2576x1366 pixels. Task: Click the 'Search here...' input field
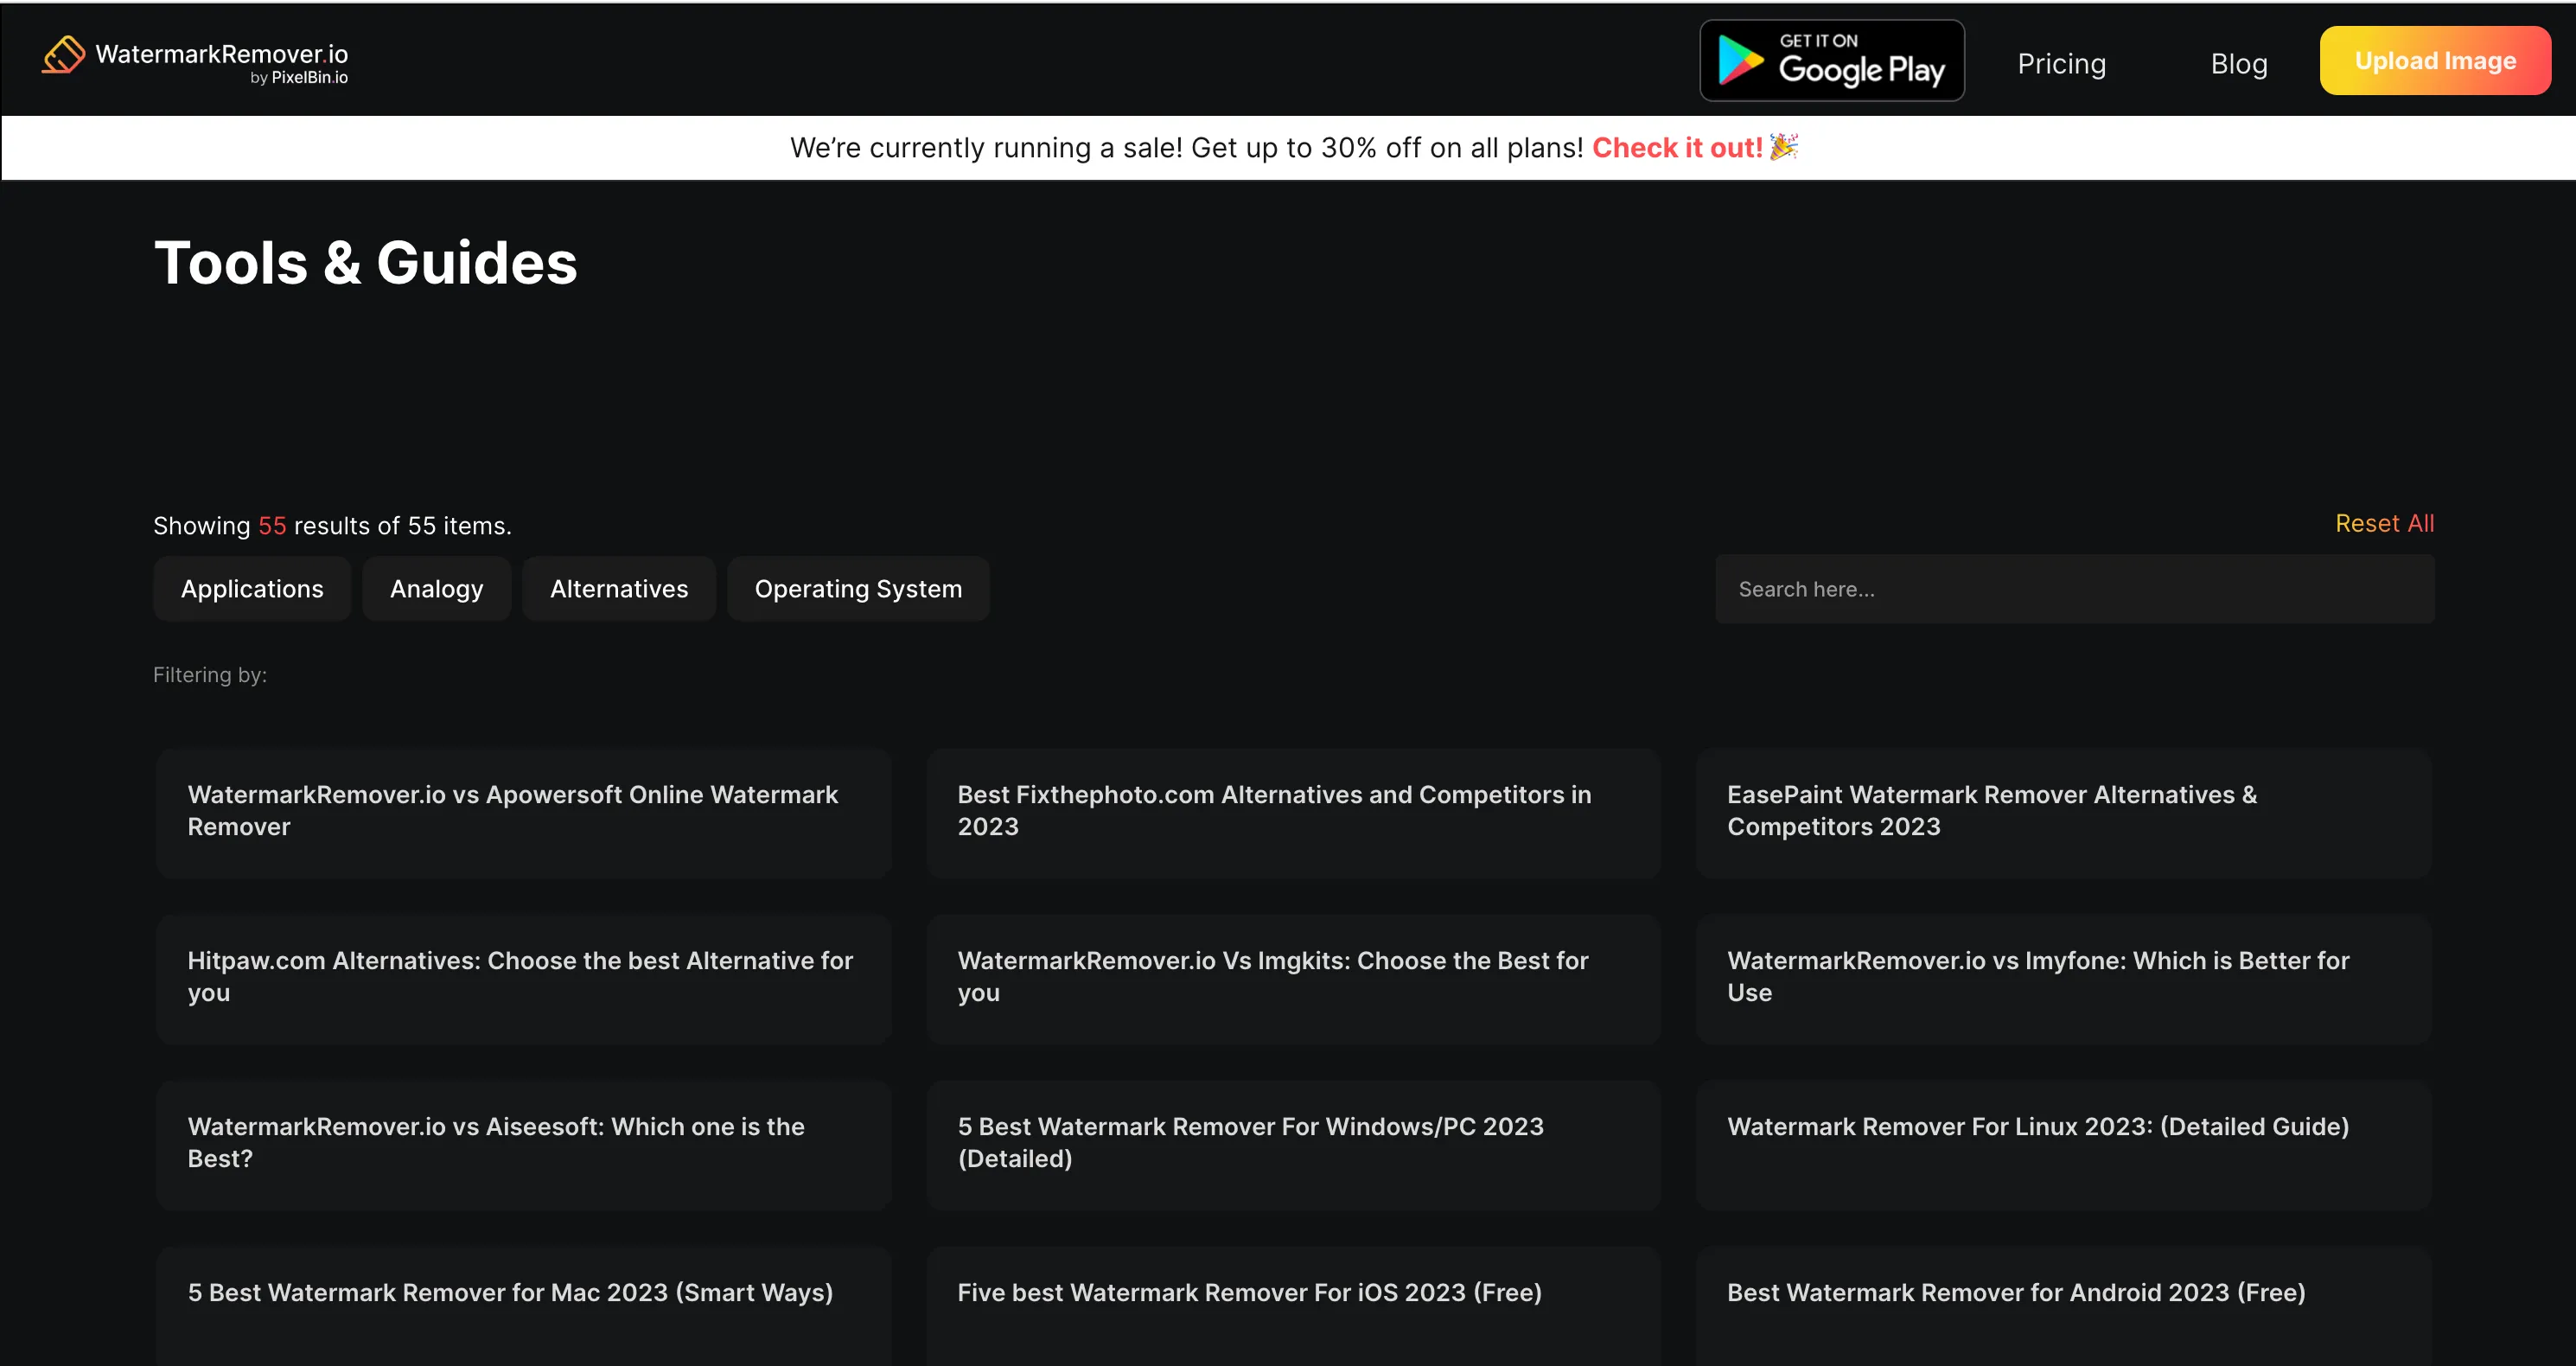point(2076,588)
